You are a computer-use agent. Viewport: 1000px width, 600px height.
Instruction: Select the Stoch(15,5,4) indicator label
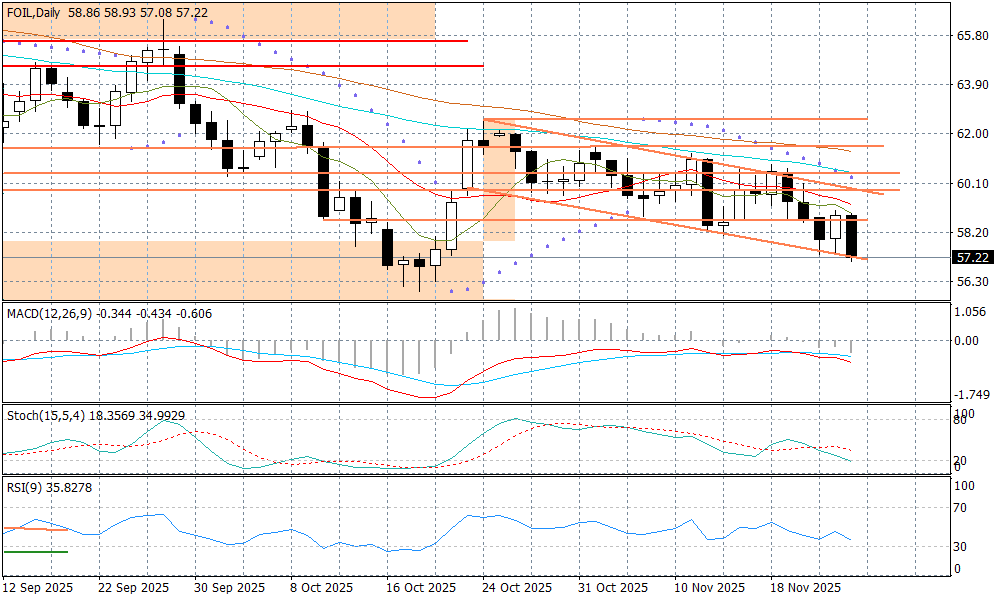[46, 414]
